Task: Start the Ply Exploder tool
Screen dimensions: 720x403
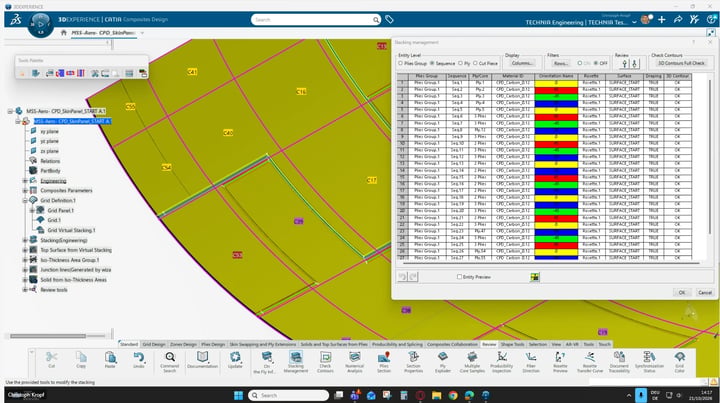Action: coord(443,357)
